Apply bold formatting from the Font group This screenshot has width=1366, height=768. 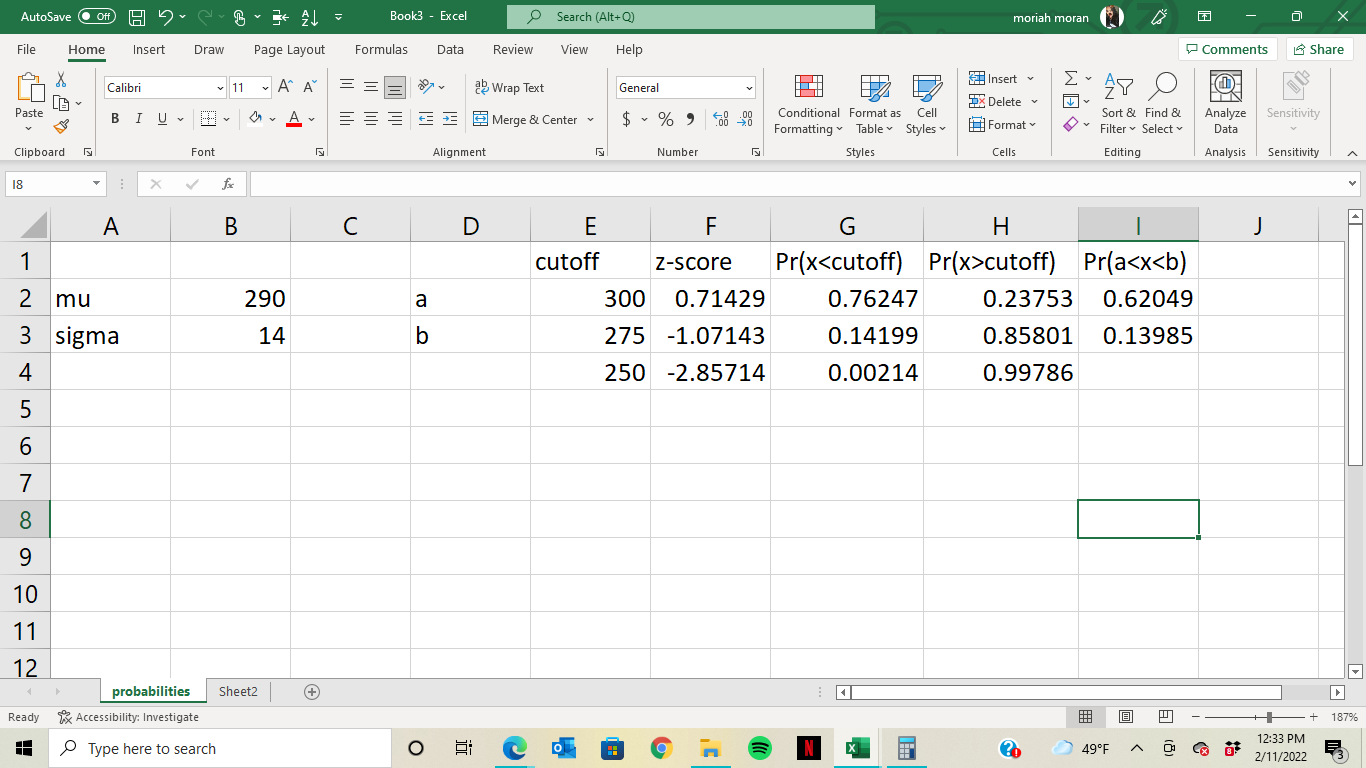tap(114, 119)
